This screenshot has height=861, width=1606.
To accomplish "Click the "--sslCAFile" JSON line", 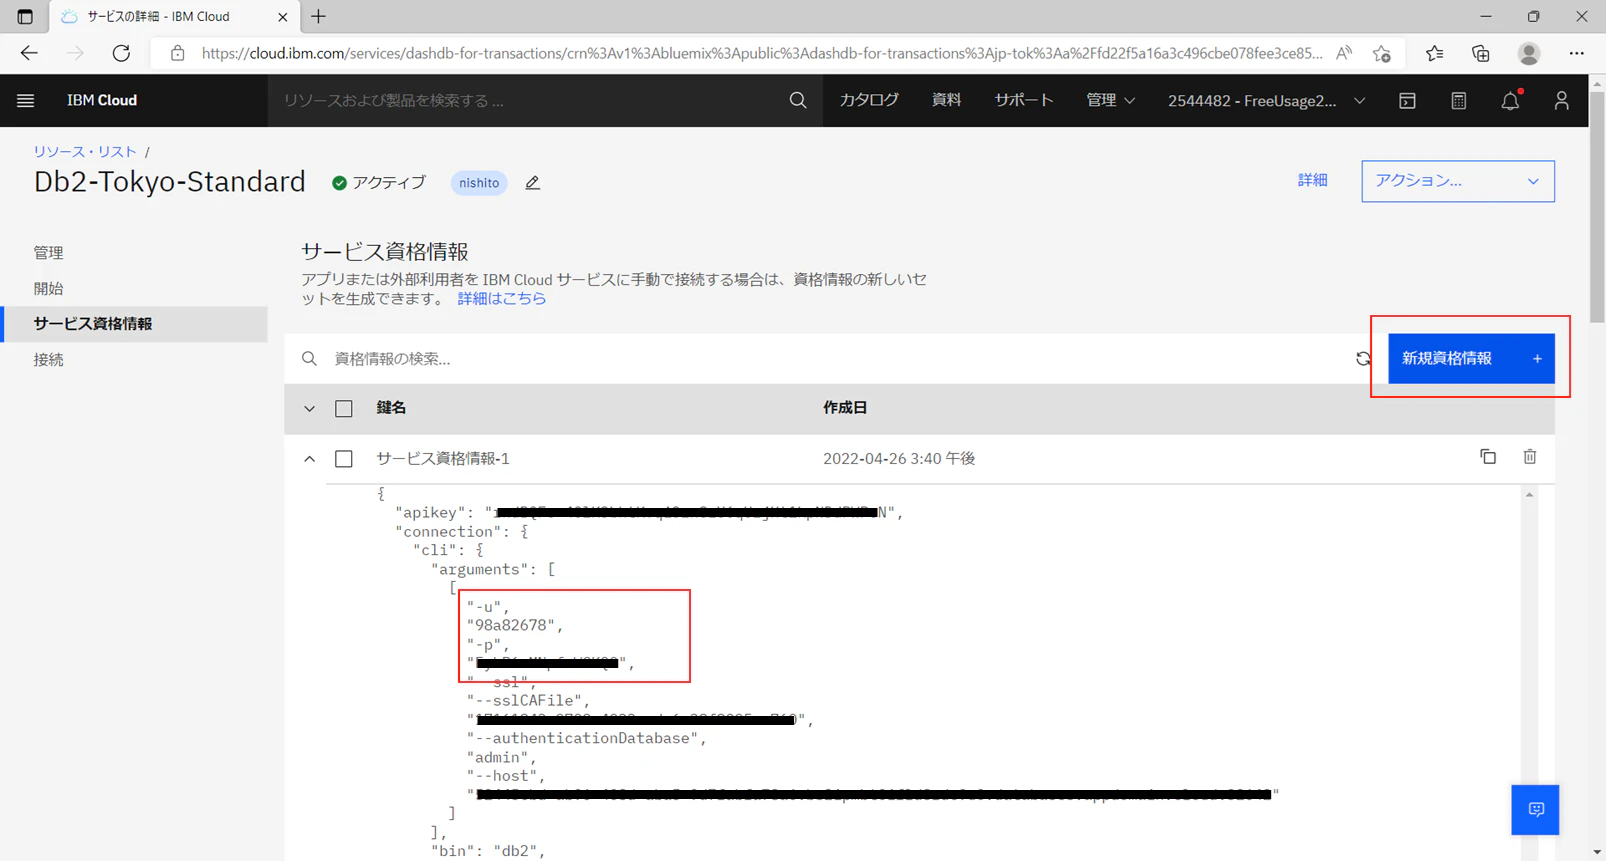I will (529, 700).
